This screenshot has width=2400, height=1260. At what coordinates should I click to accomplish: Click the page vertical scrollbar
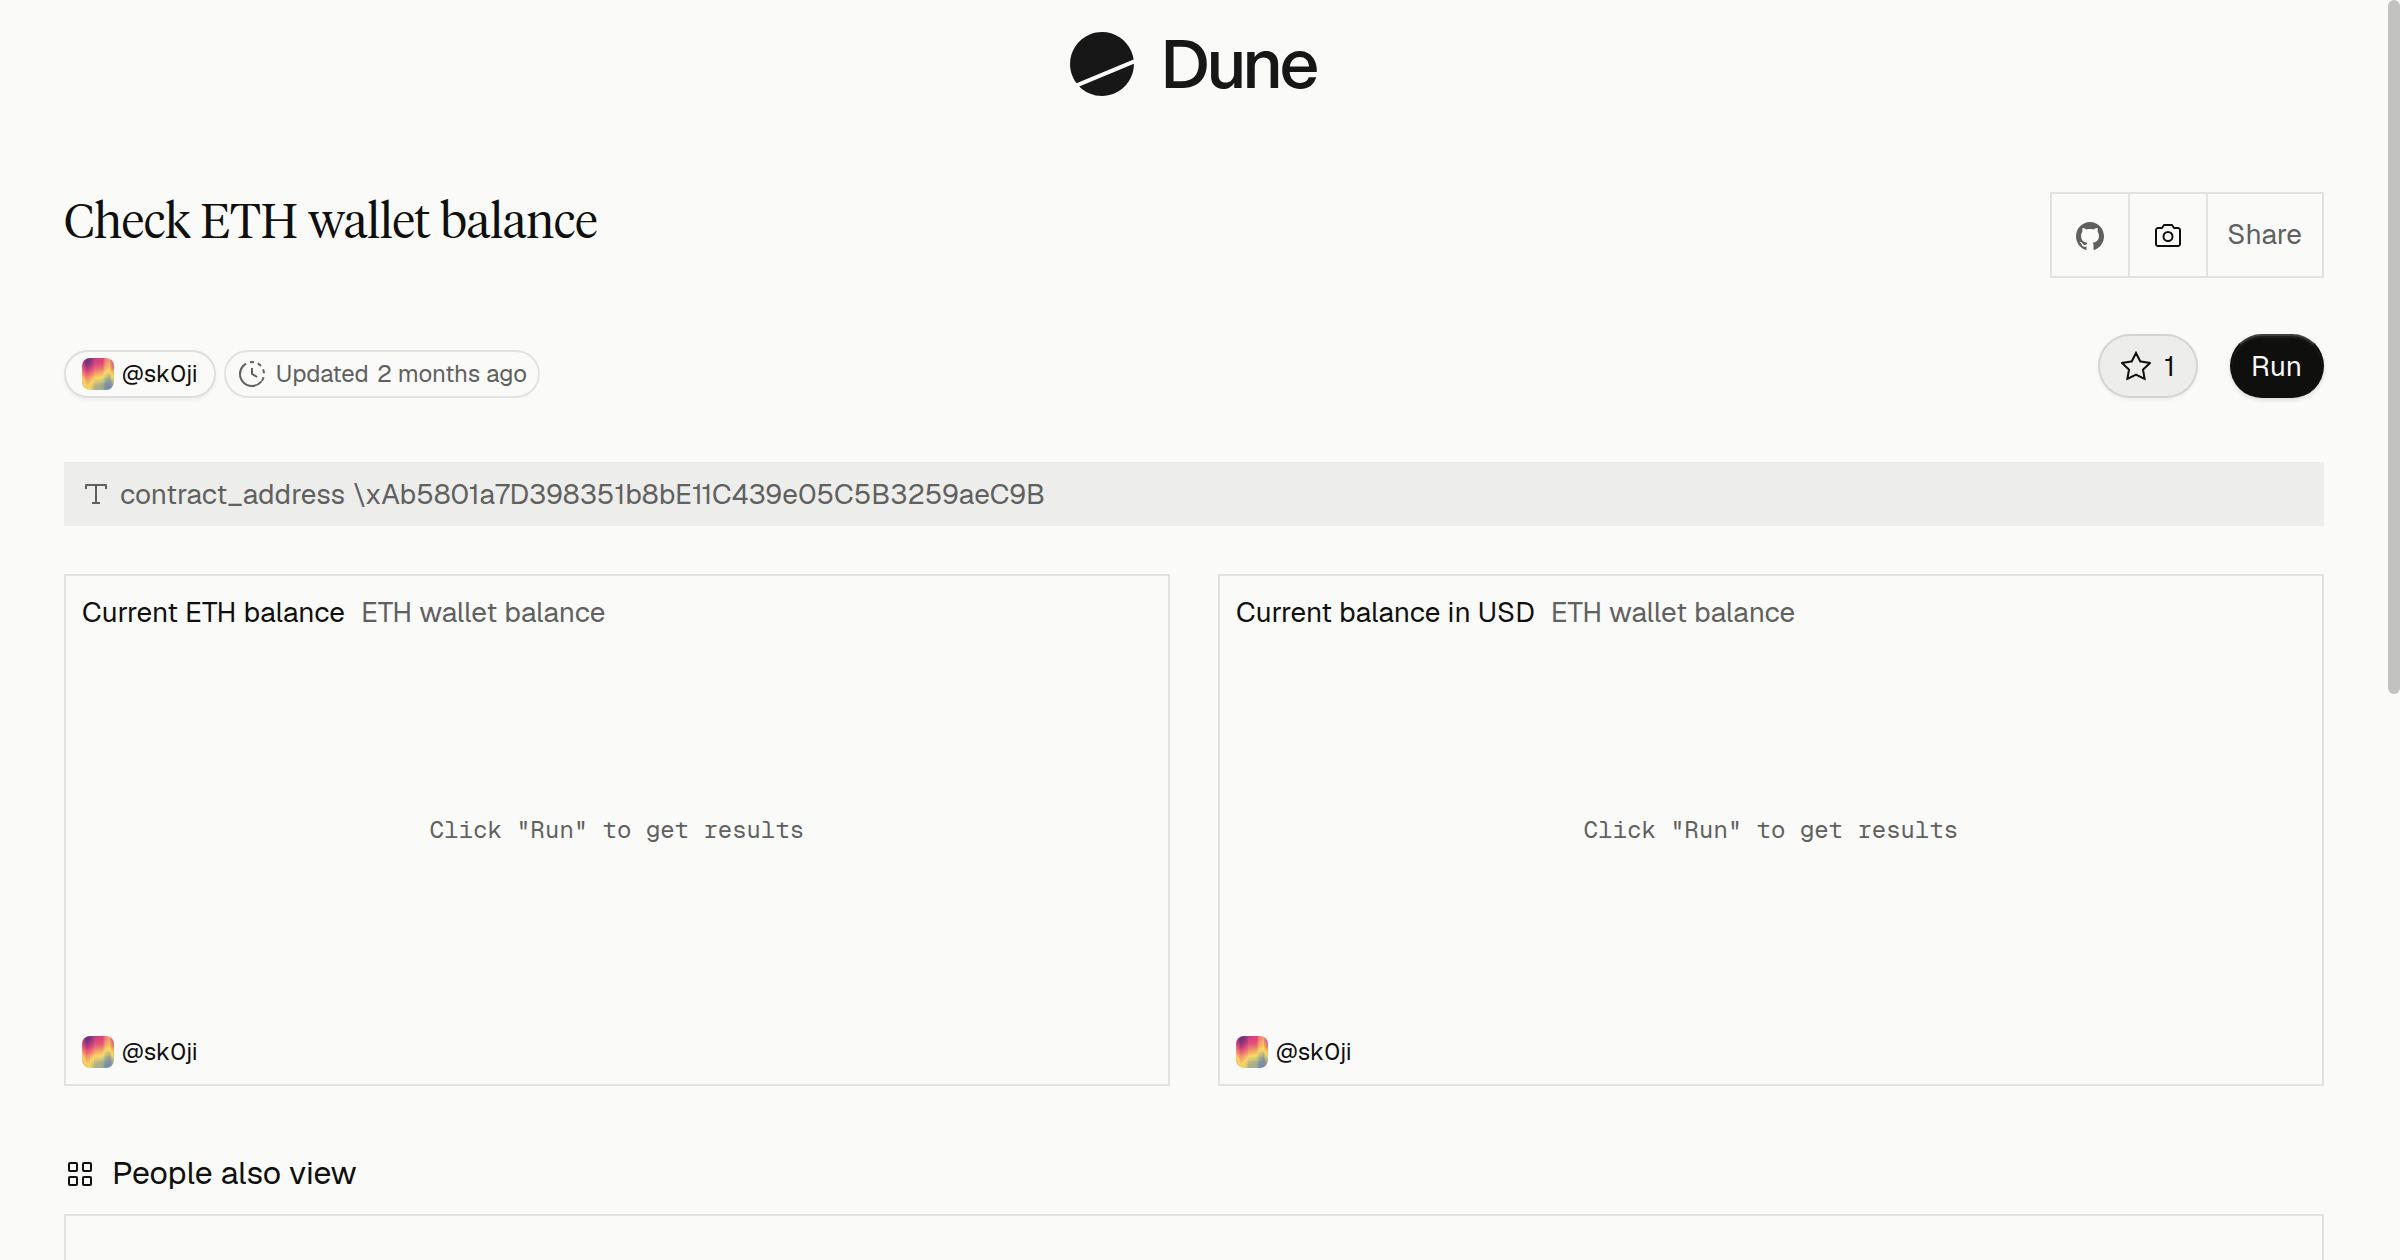click(x=2393, y=347)
